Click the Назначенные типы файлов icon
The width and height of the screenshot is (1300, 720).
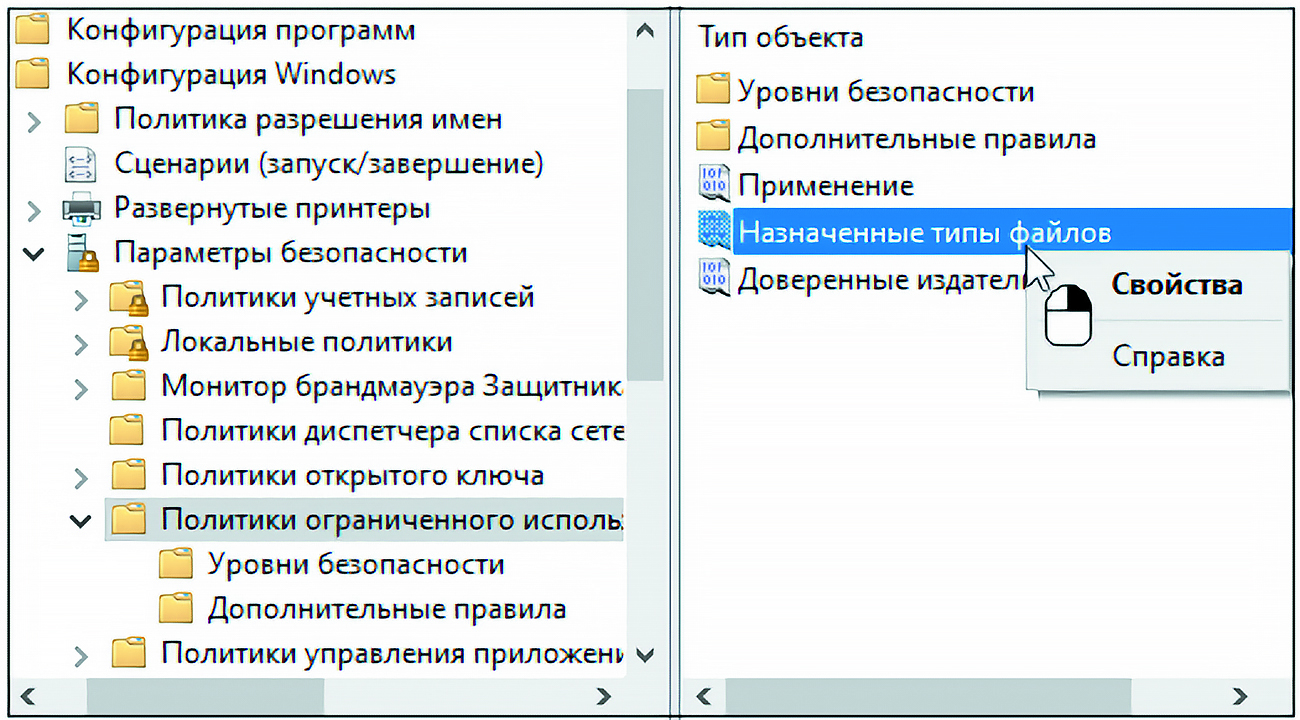point(713,233)
